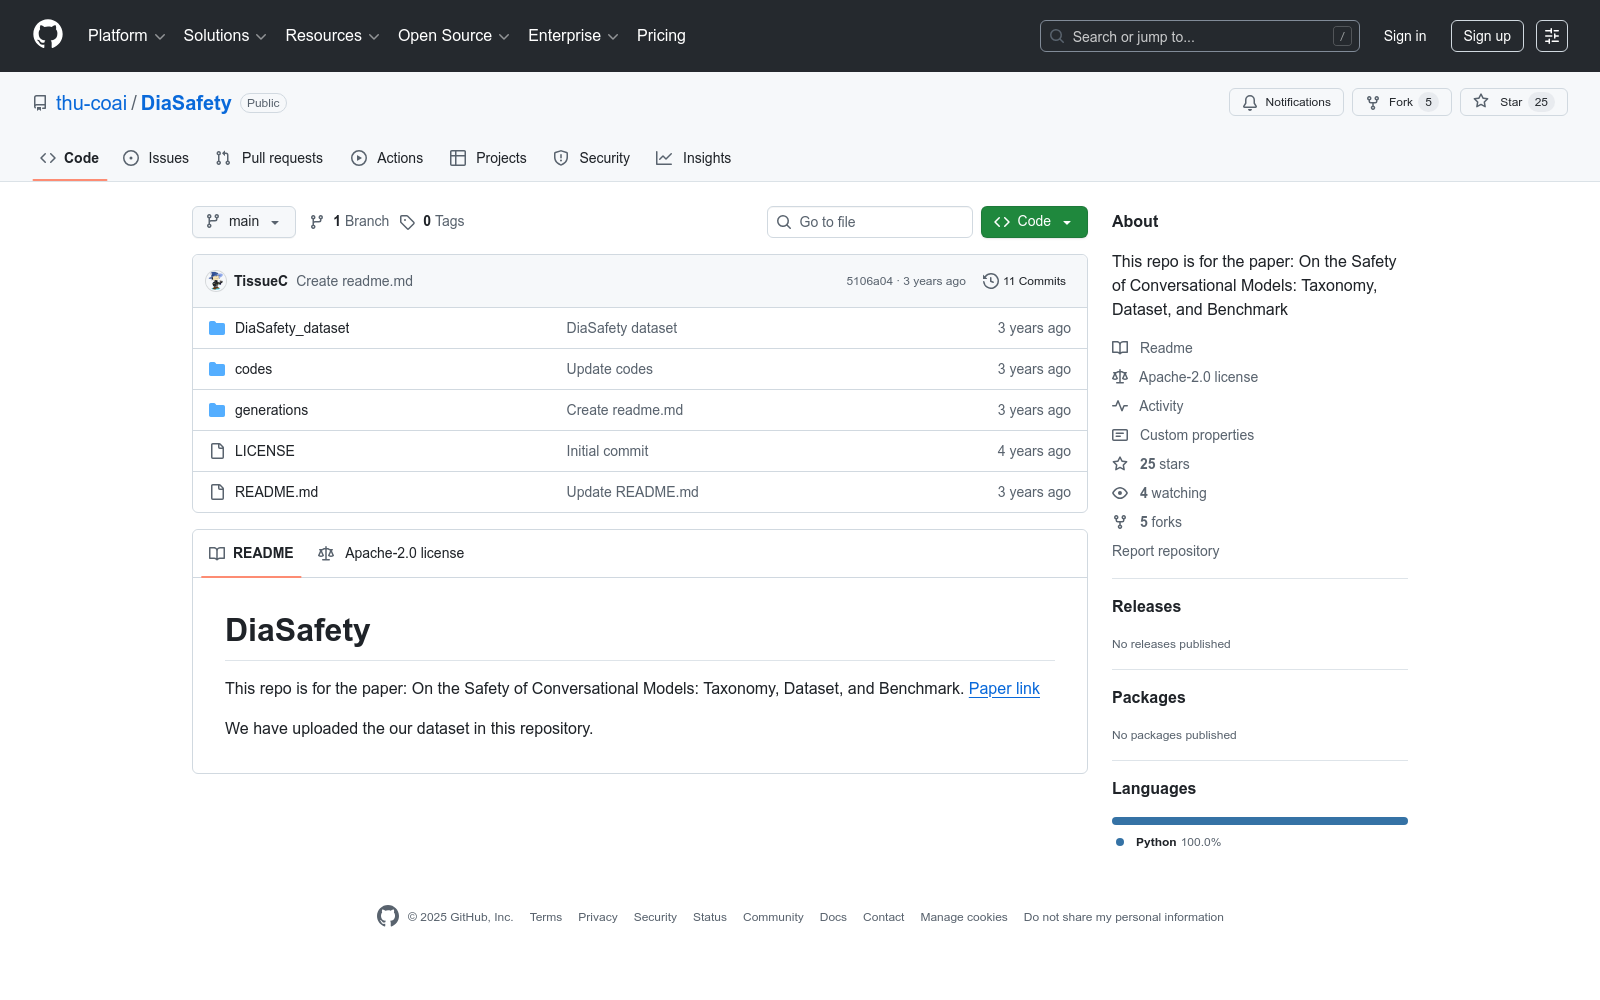The height and width of the screenshot is (1000, 1600).
Task: Open commit hash 5106a04
Action: 870,281
